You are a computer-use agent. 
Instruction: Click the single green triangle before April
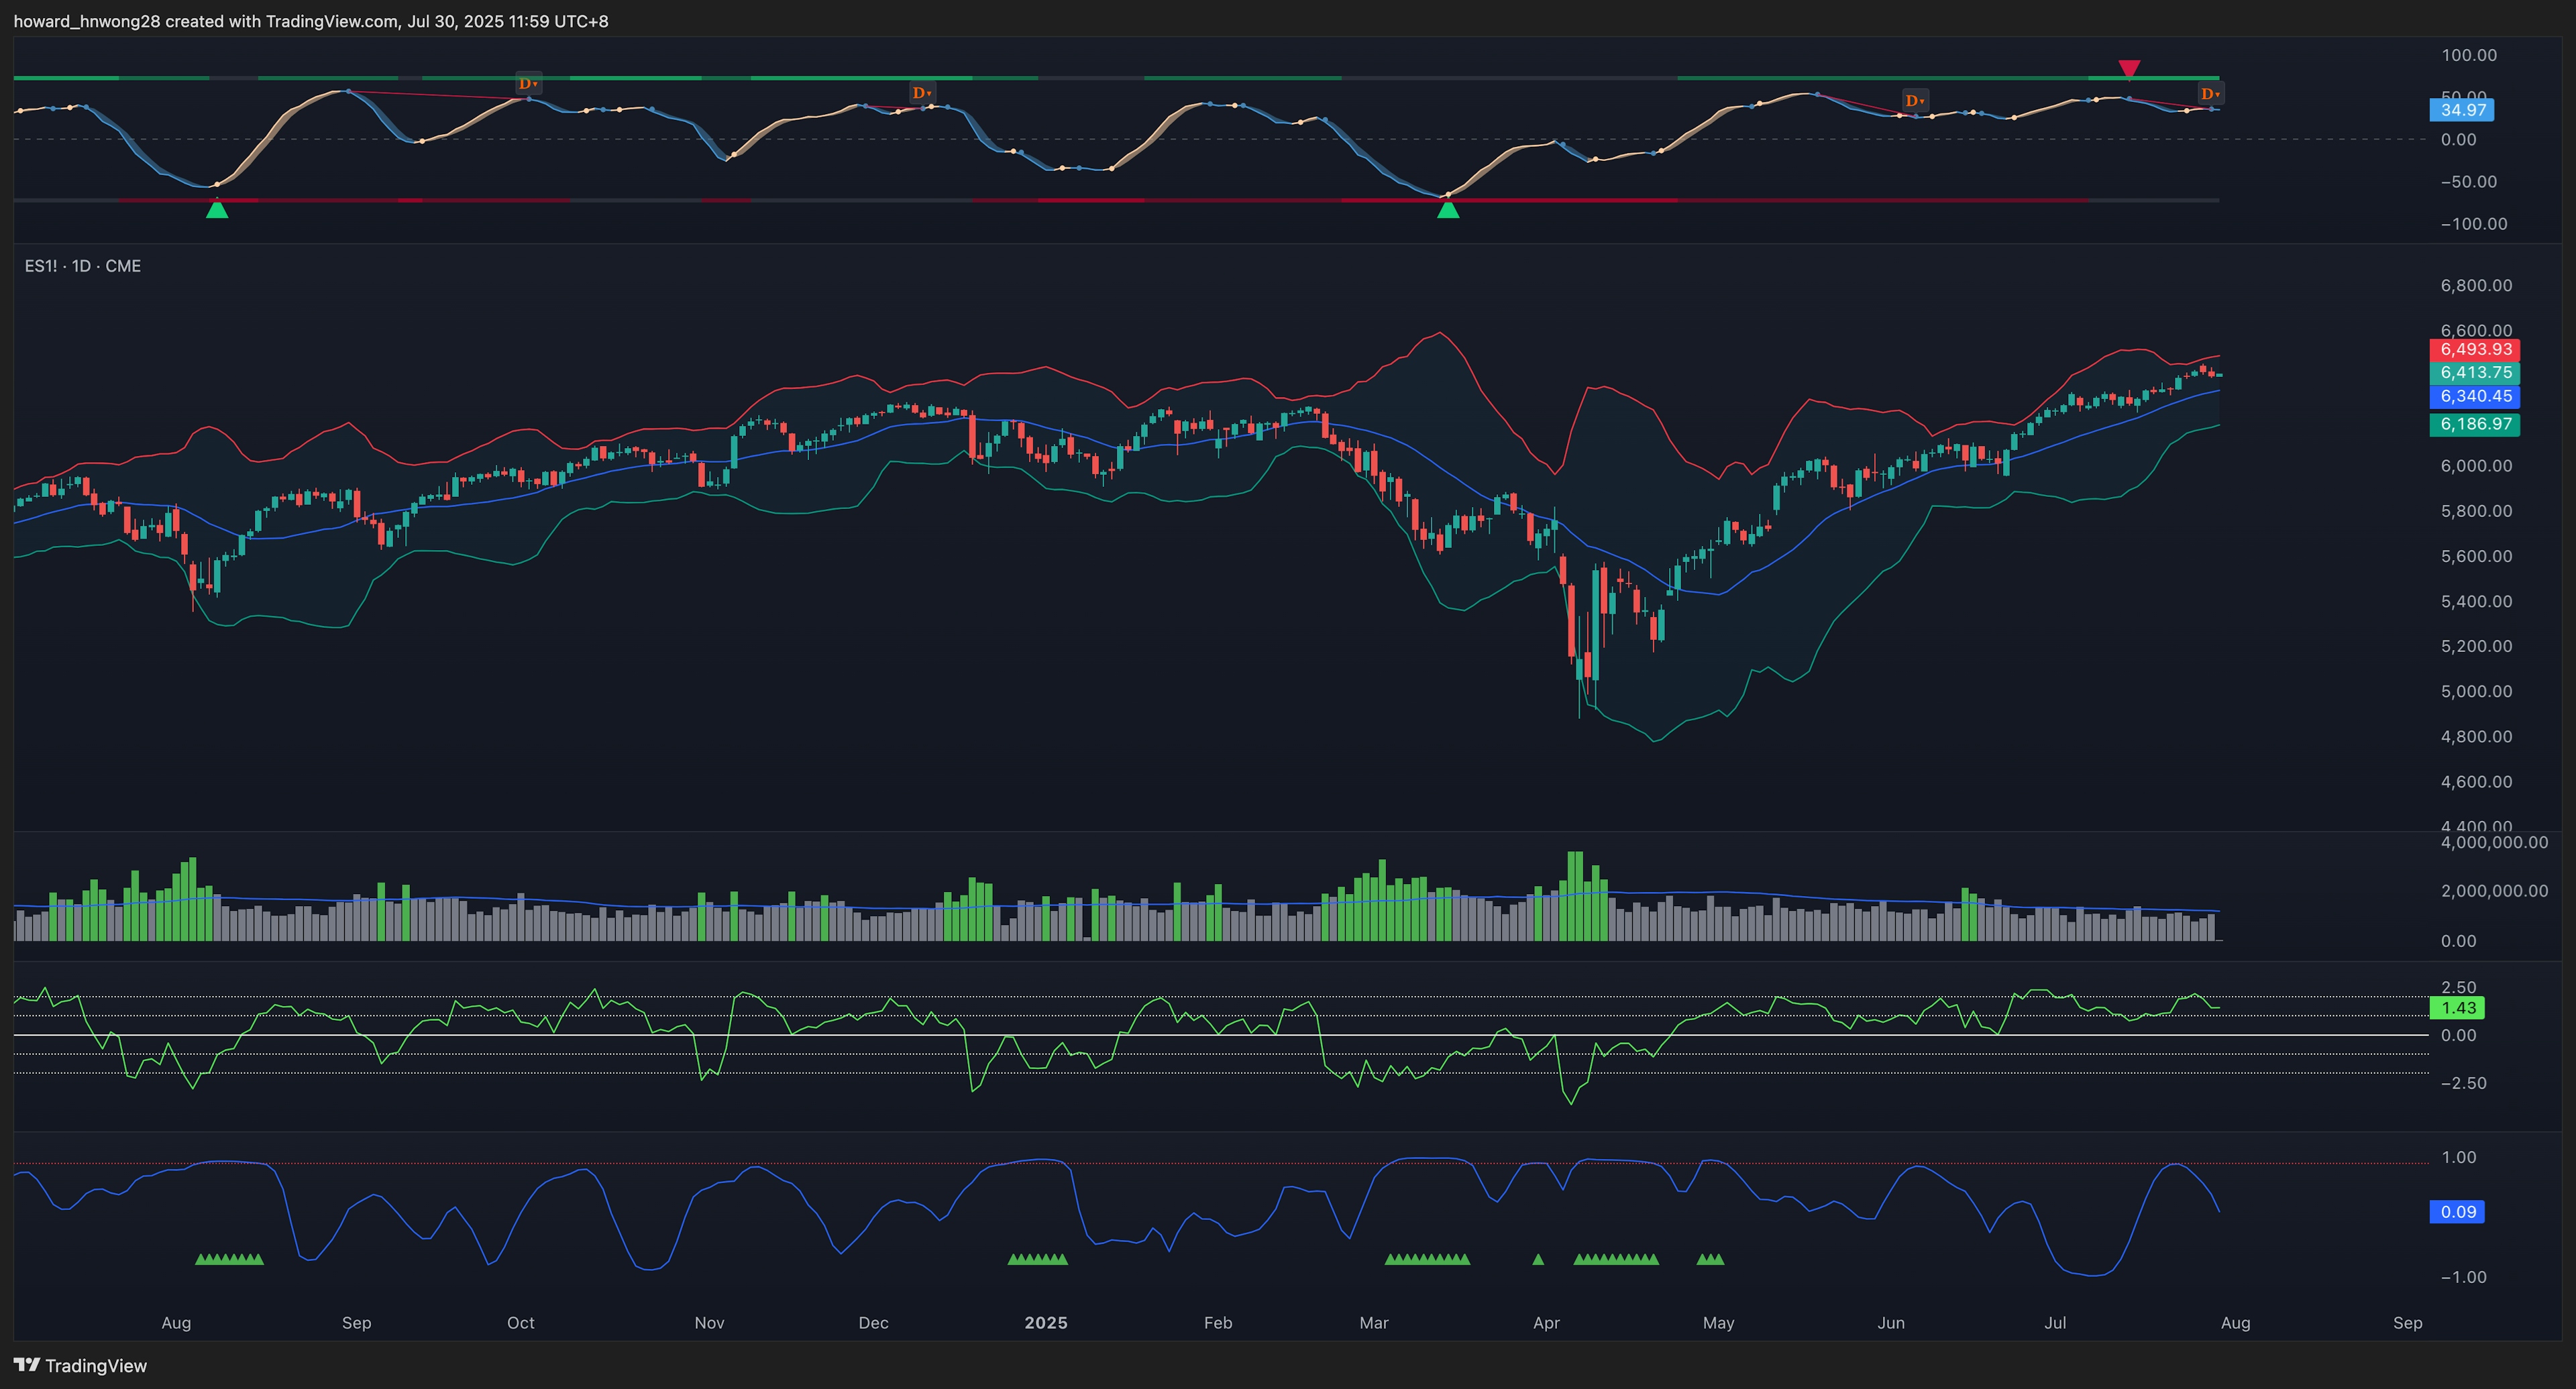[x=1538, y=1259]
